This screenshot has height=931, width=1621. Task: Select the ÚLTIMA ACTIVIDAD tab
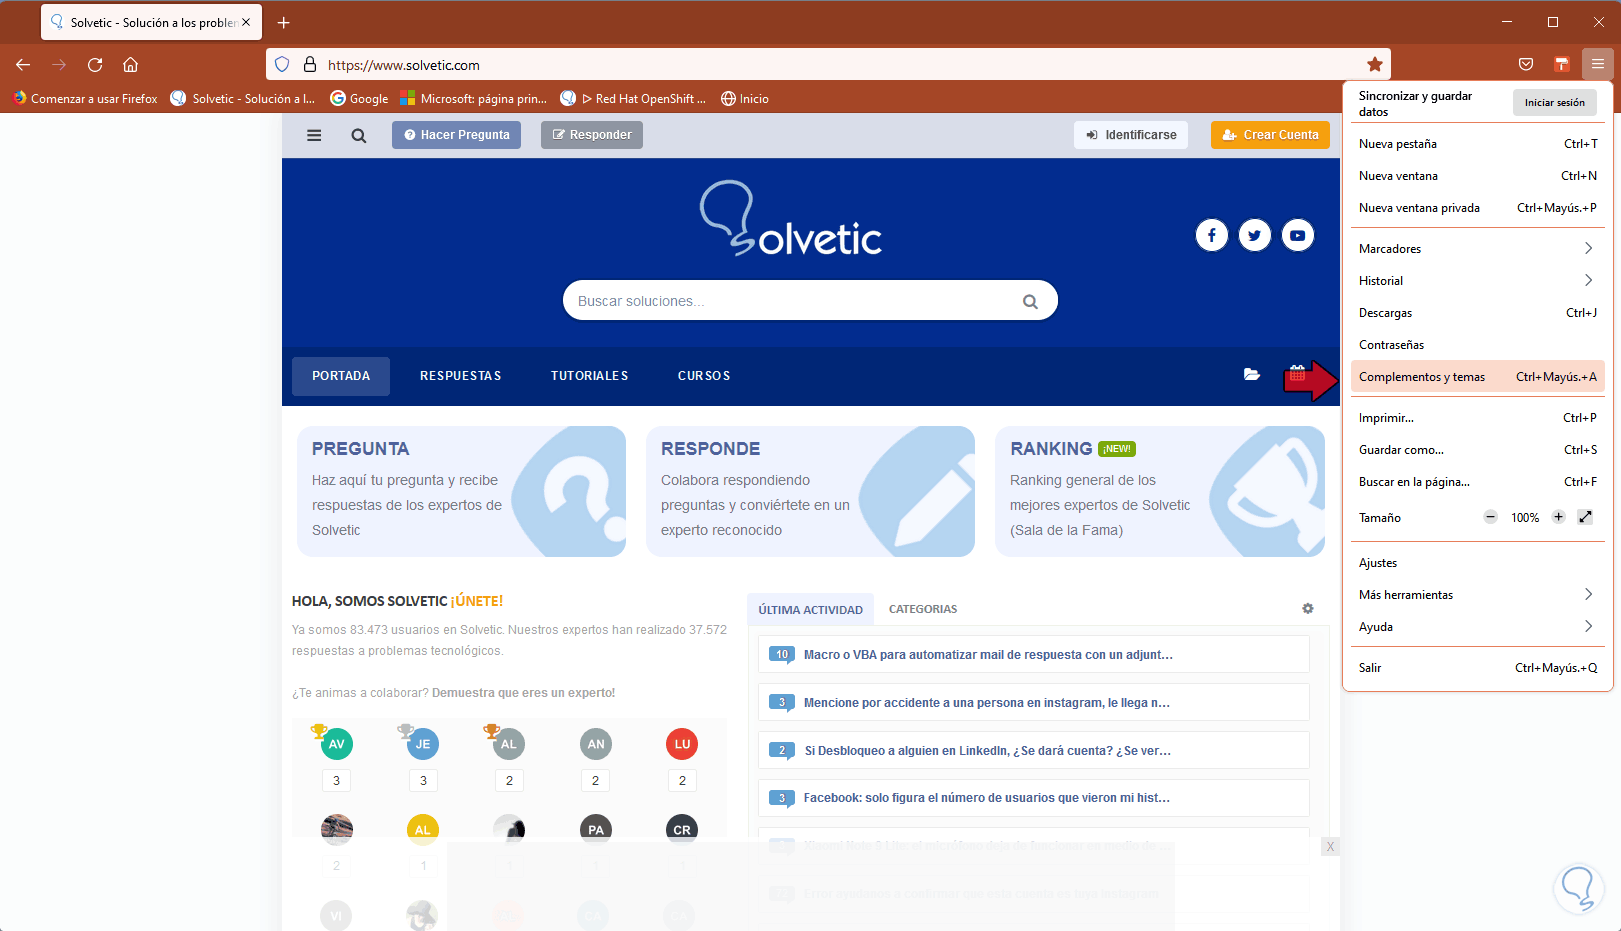coord(811,609)
